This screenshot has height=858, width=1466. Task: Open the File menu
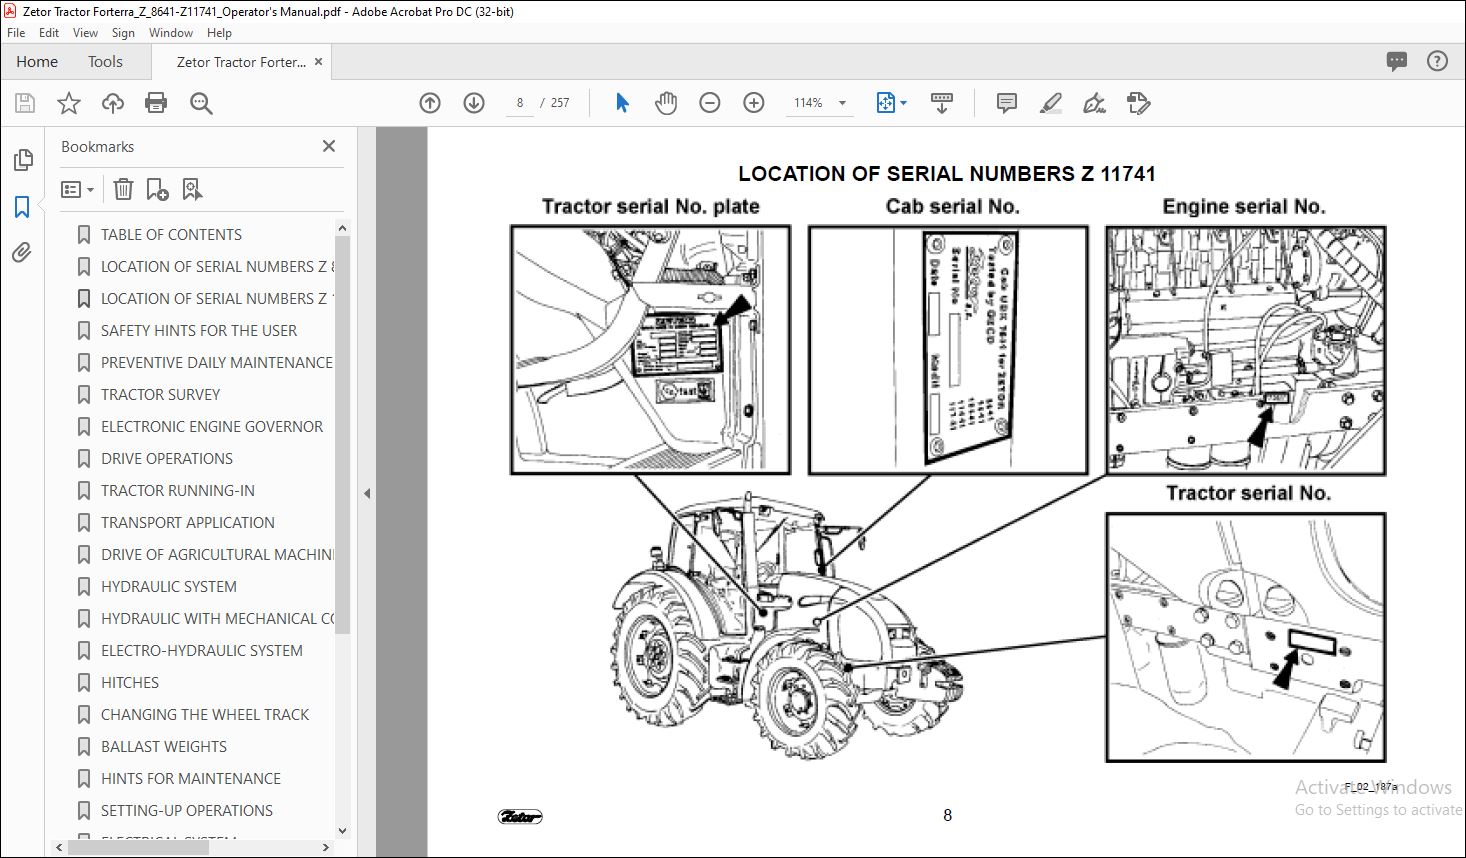(16, 33)
